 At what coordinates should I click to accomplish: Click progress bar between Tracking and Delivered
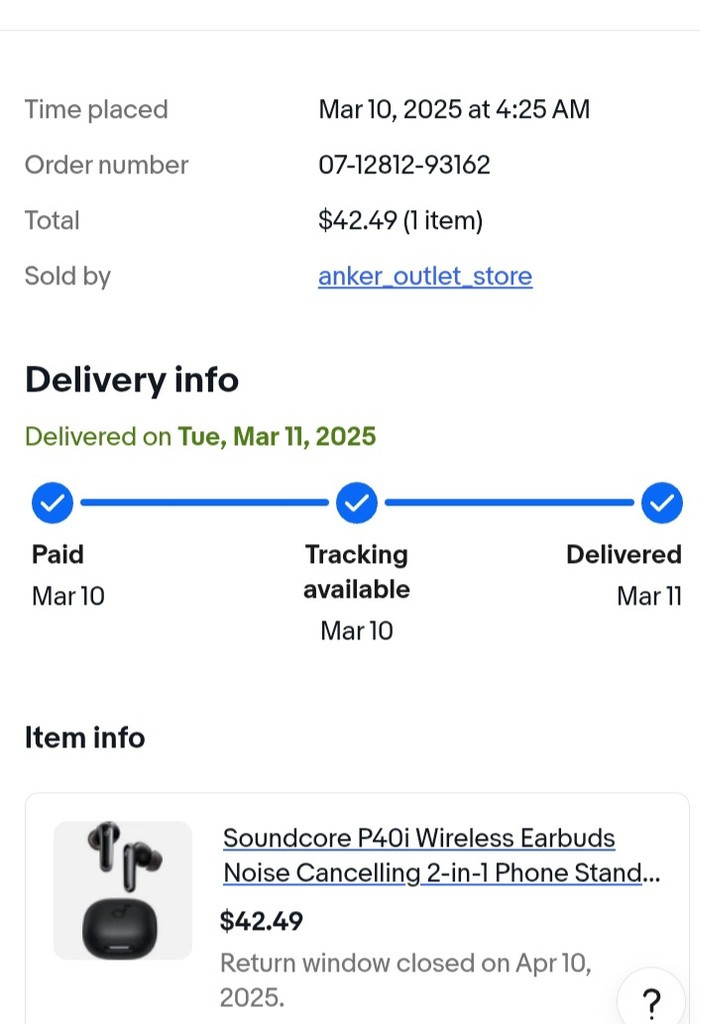click(509, 503)
